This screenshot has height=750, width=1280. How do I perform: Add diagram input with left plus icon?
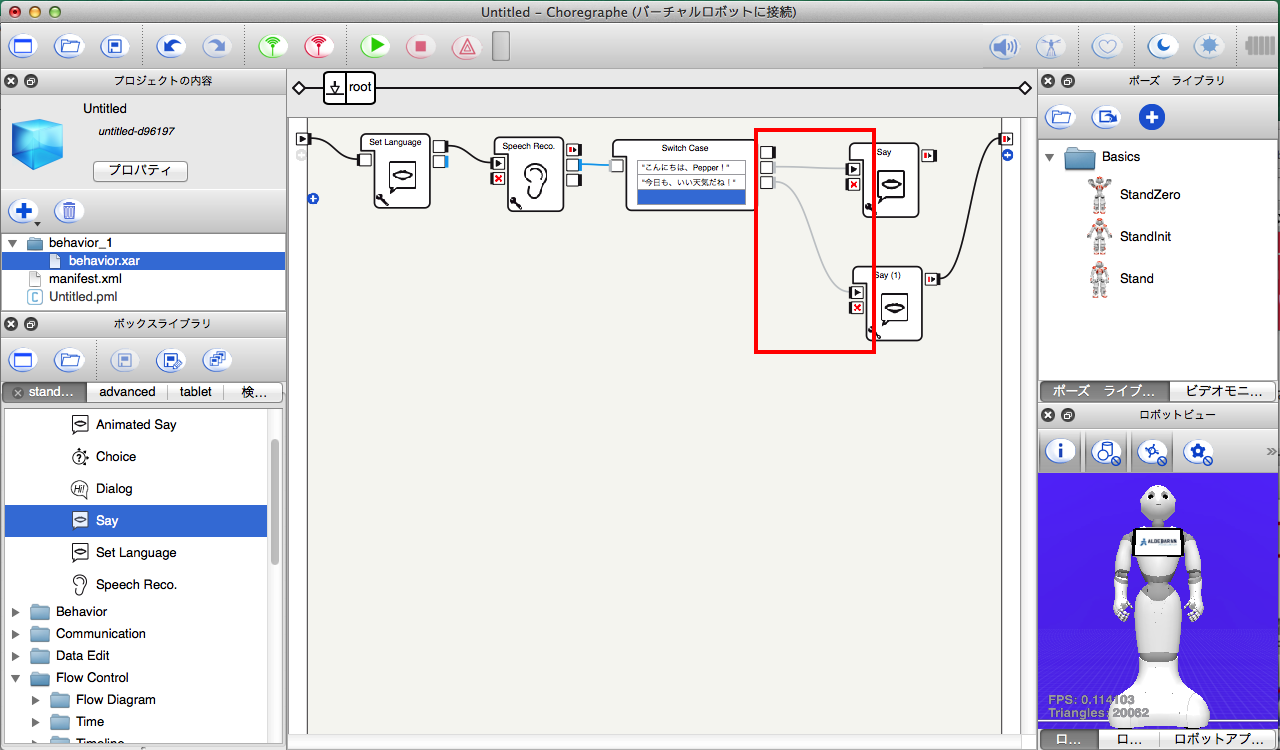pyautogui.click(x=313, y=199)
